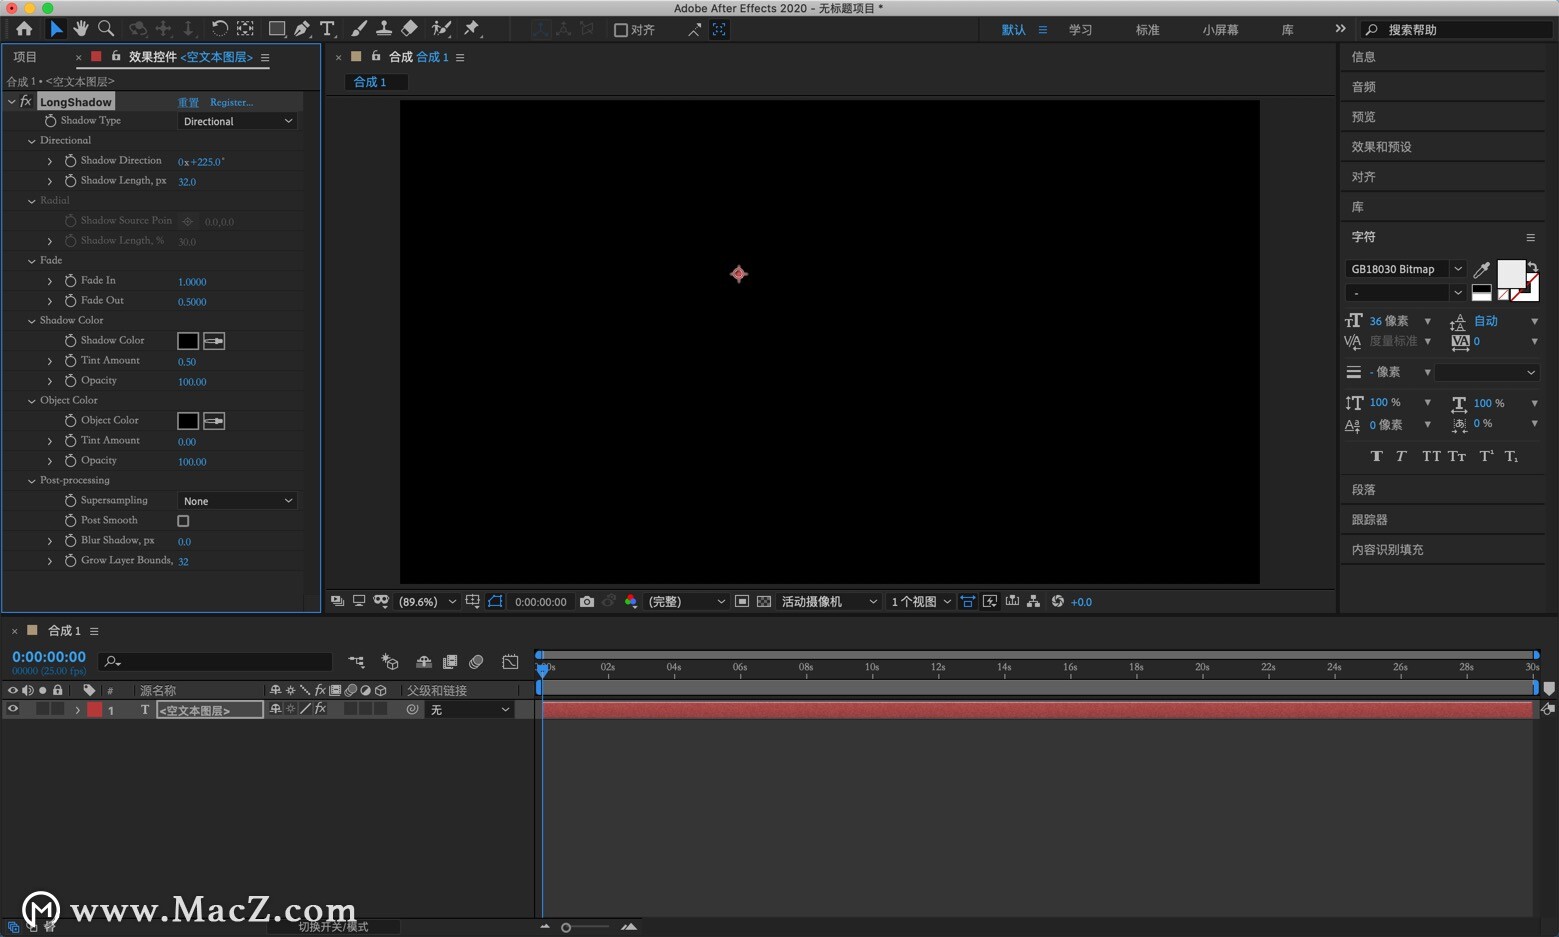Select the 默认 workspace

[1014, 30]
